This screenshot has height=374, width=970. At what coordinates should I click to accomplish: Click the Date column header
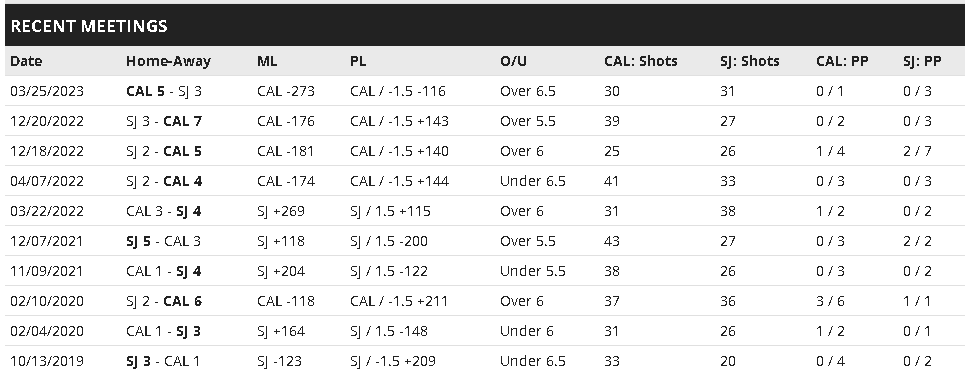coord(26,61)
